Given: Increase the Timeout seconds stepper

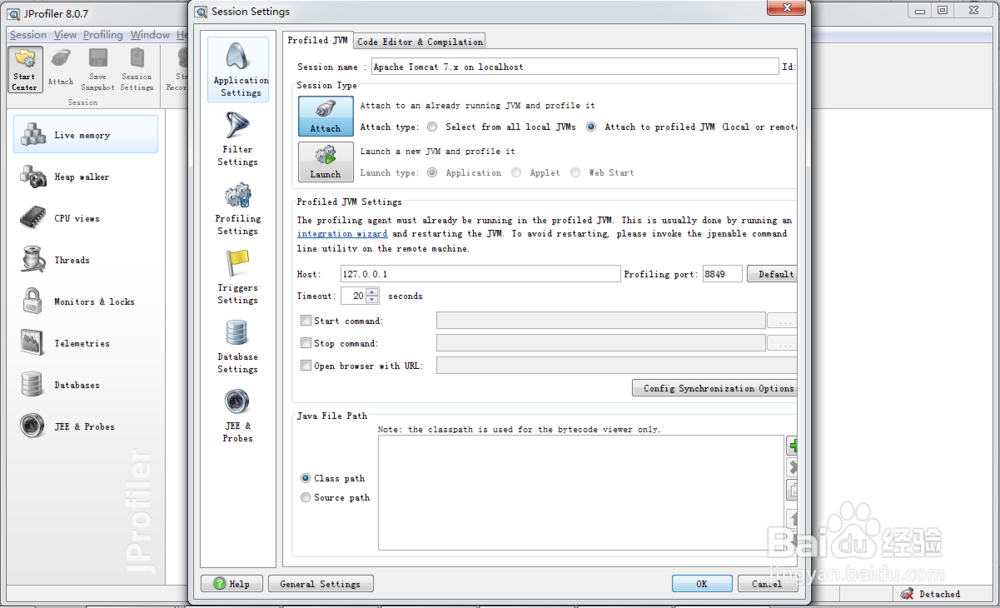Looking at the screenshot, I should click(372, 292).
